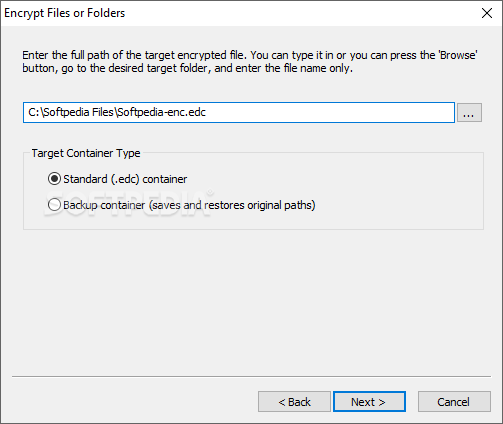Click the blank area below the container group
503x424 pixels.
[251, 300]
